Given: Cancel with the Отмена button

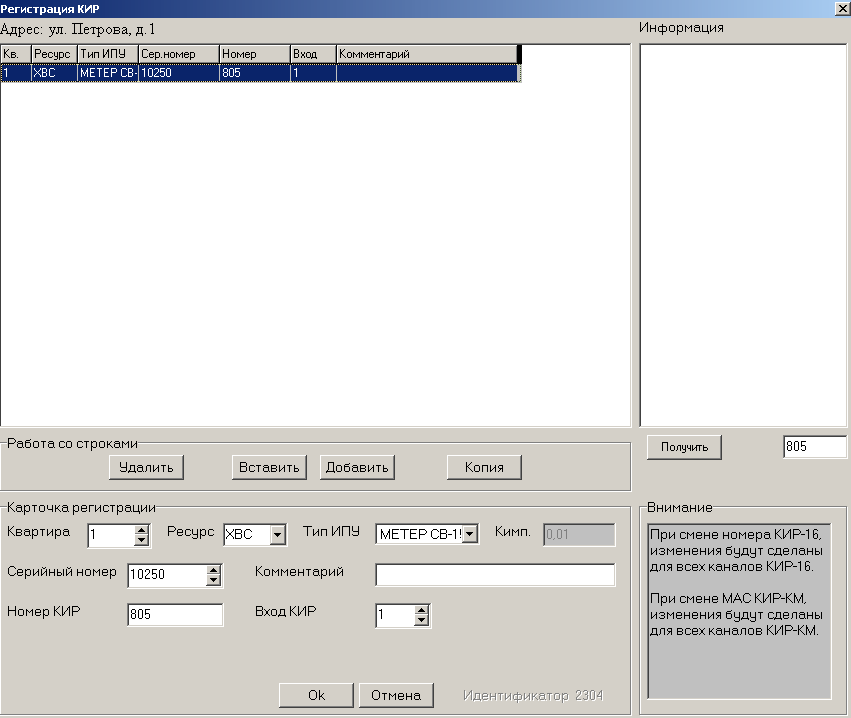Looking at the screenshot, I should pyautogui.click(x=395, y=695).
